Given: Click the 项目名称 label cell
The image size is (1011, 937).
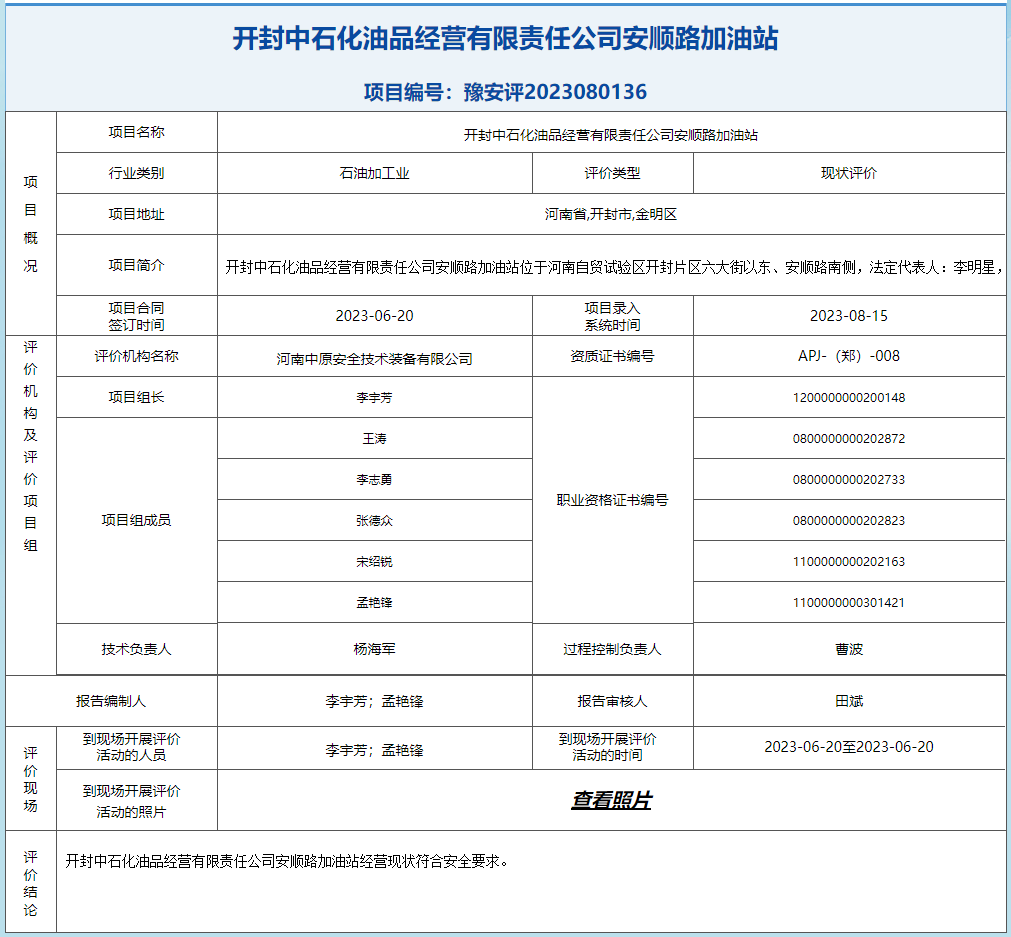Looking at the screenshot, I should [137, 132].
